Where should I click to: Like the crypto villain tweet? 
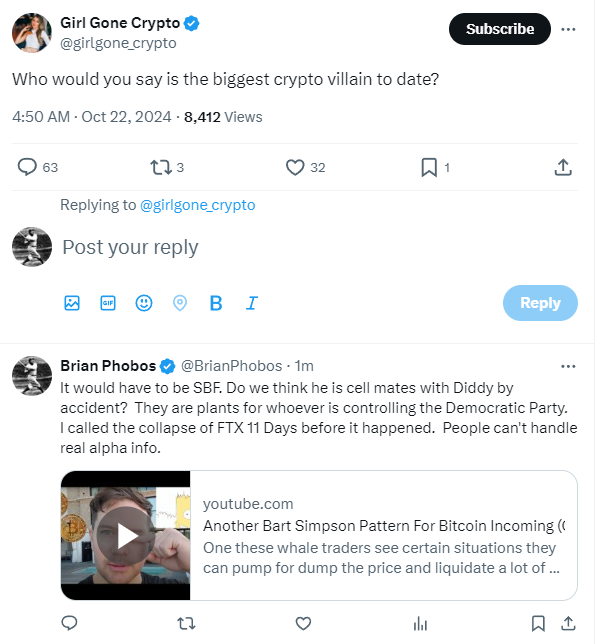point(295,168)
